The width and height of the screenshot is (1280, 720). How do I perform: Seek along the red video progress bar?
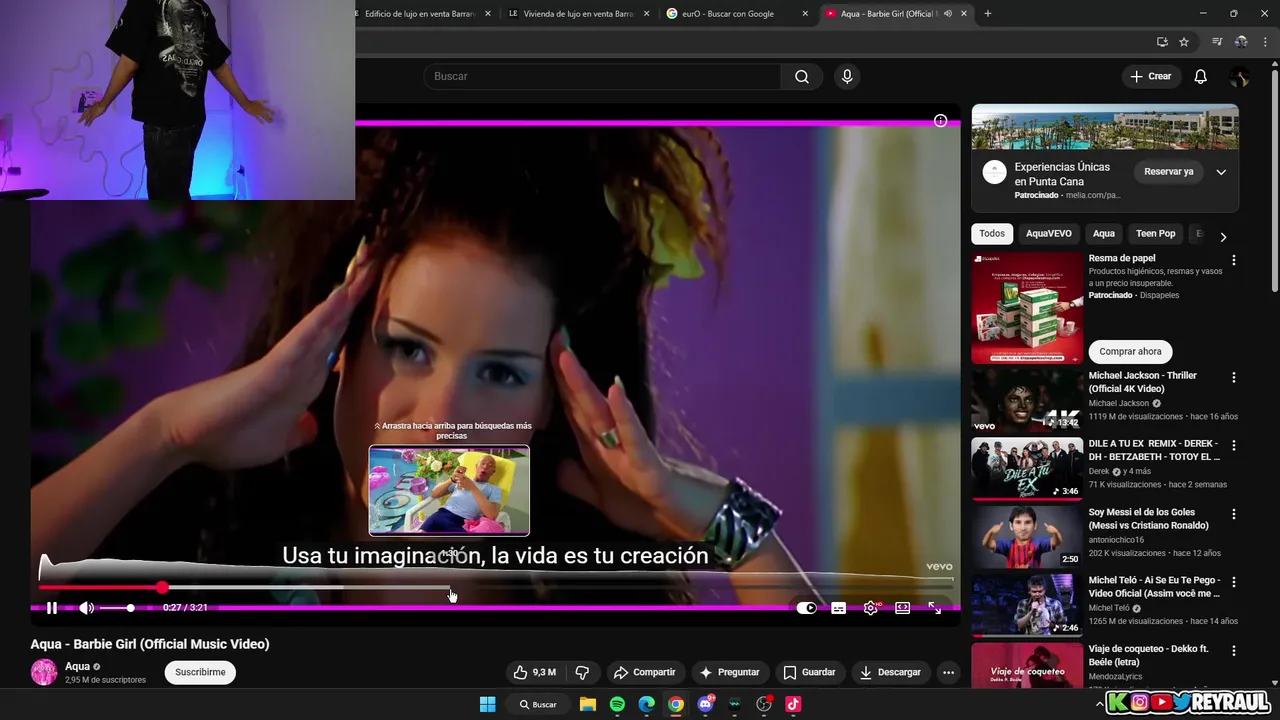pyautogui.click(x=495, y=588)
